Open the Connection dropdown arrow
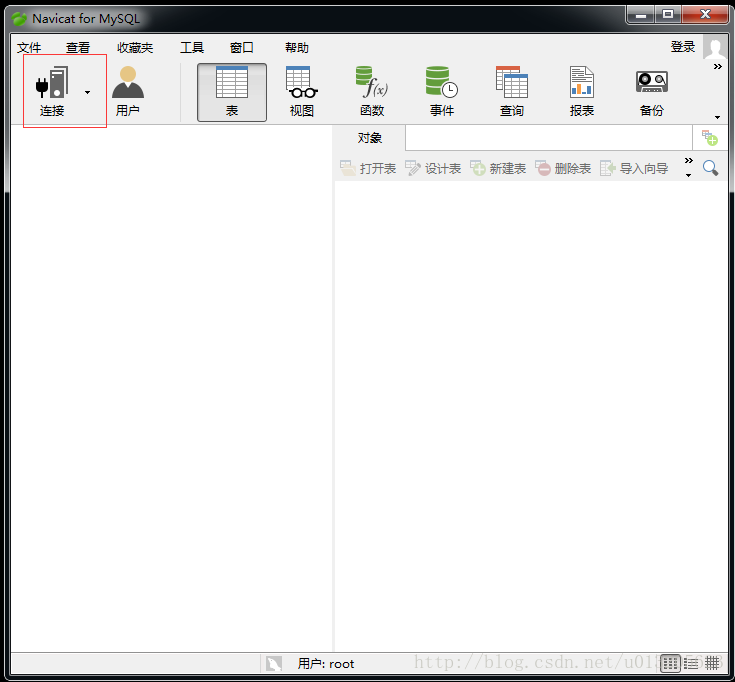 click(x=87, y=92)
